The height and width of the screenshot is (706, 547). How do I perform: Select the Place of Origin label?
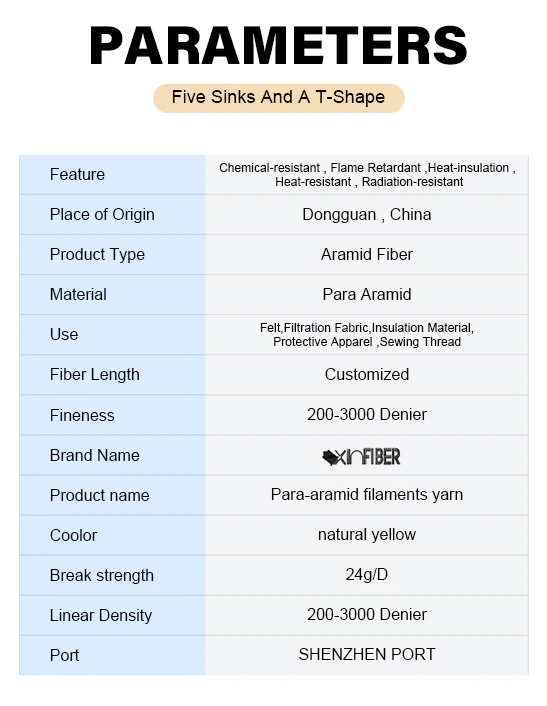(x=102, y=214)
